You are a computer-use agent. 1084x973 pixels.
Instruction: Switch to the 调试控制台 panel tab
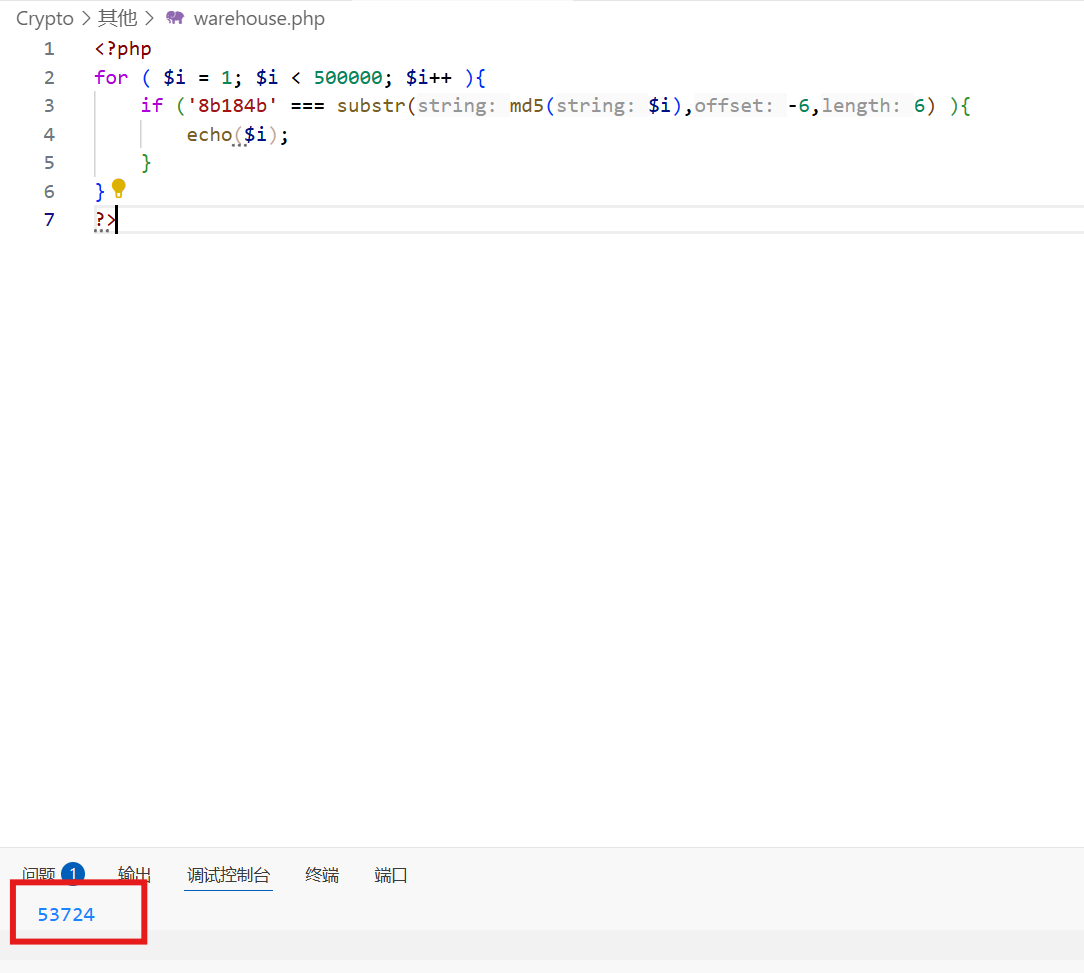pos(228,875)
